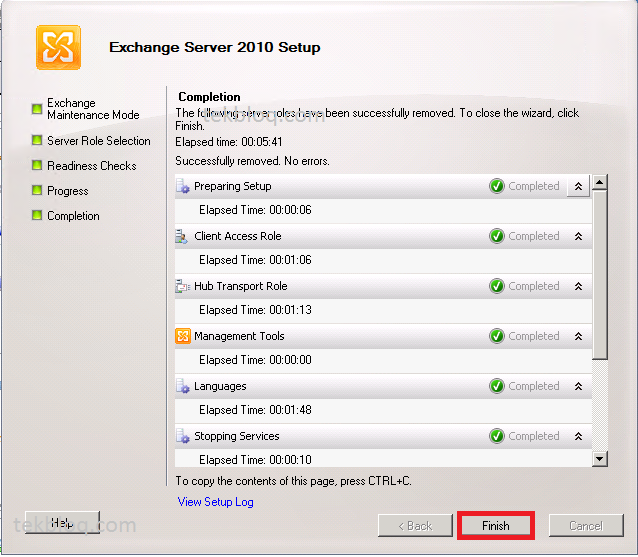638x557 pixels.
Task: Click the Management Tools header text
Action: [239, 336]
